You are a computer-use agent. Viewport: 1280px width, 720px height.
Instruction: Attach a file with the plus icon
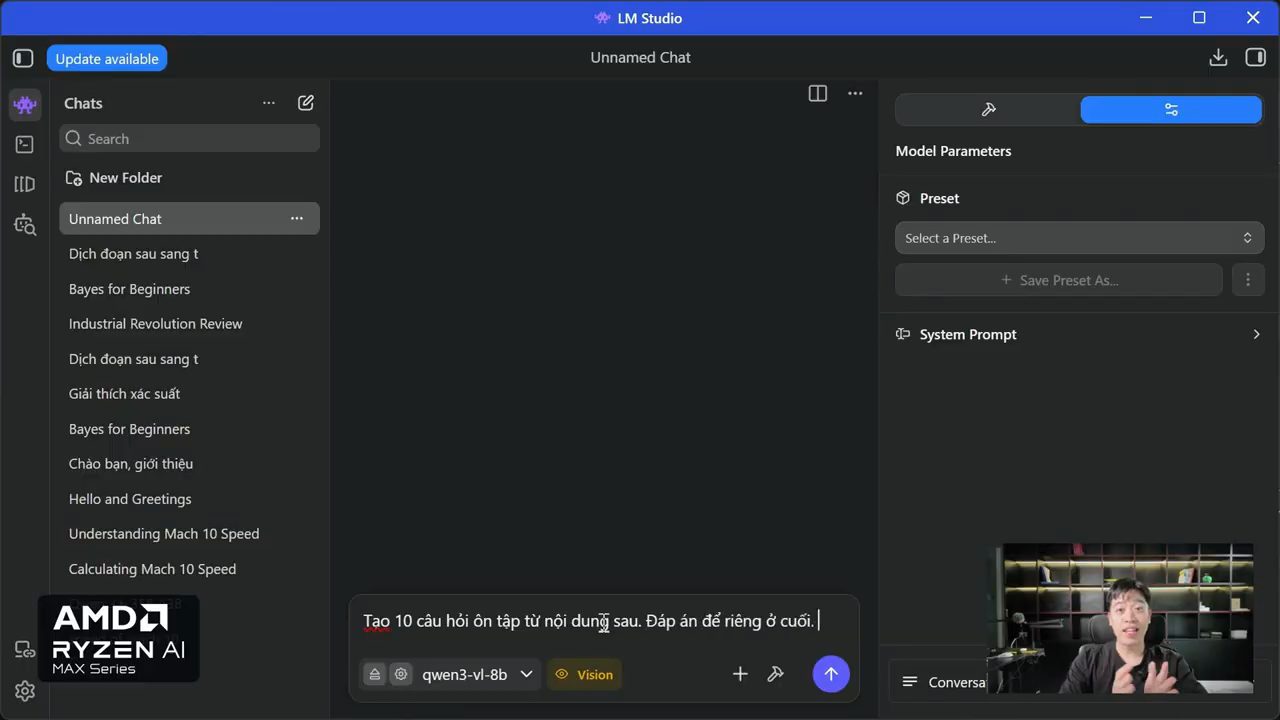pyautogui.click(x=740, y=674)
